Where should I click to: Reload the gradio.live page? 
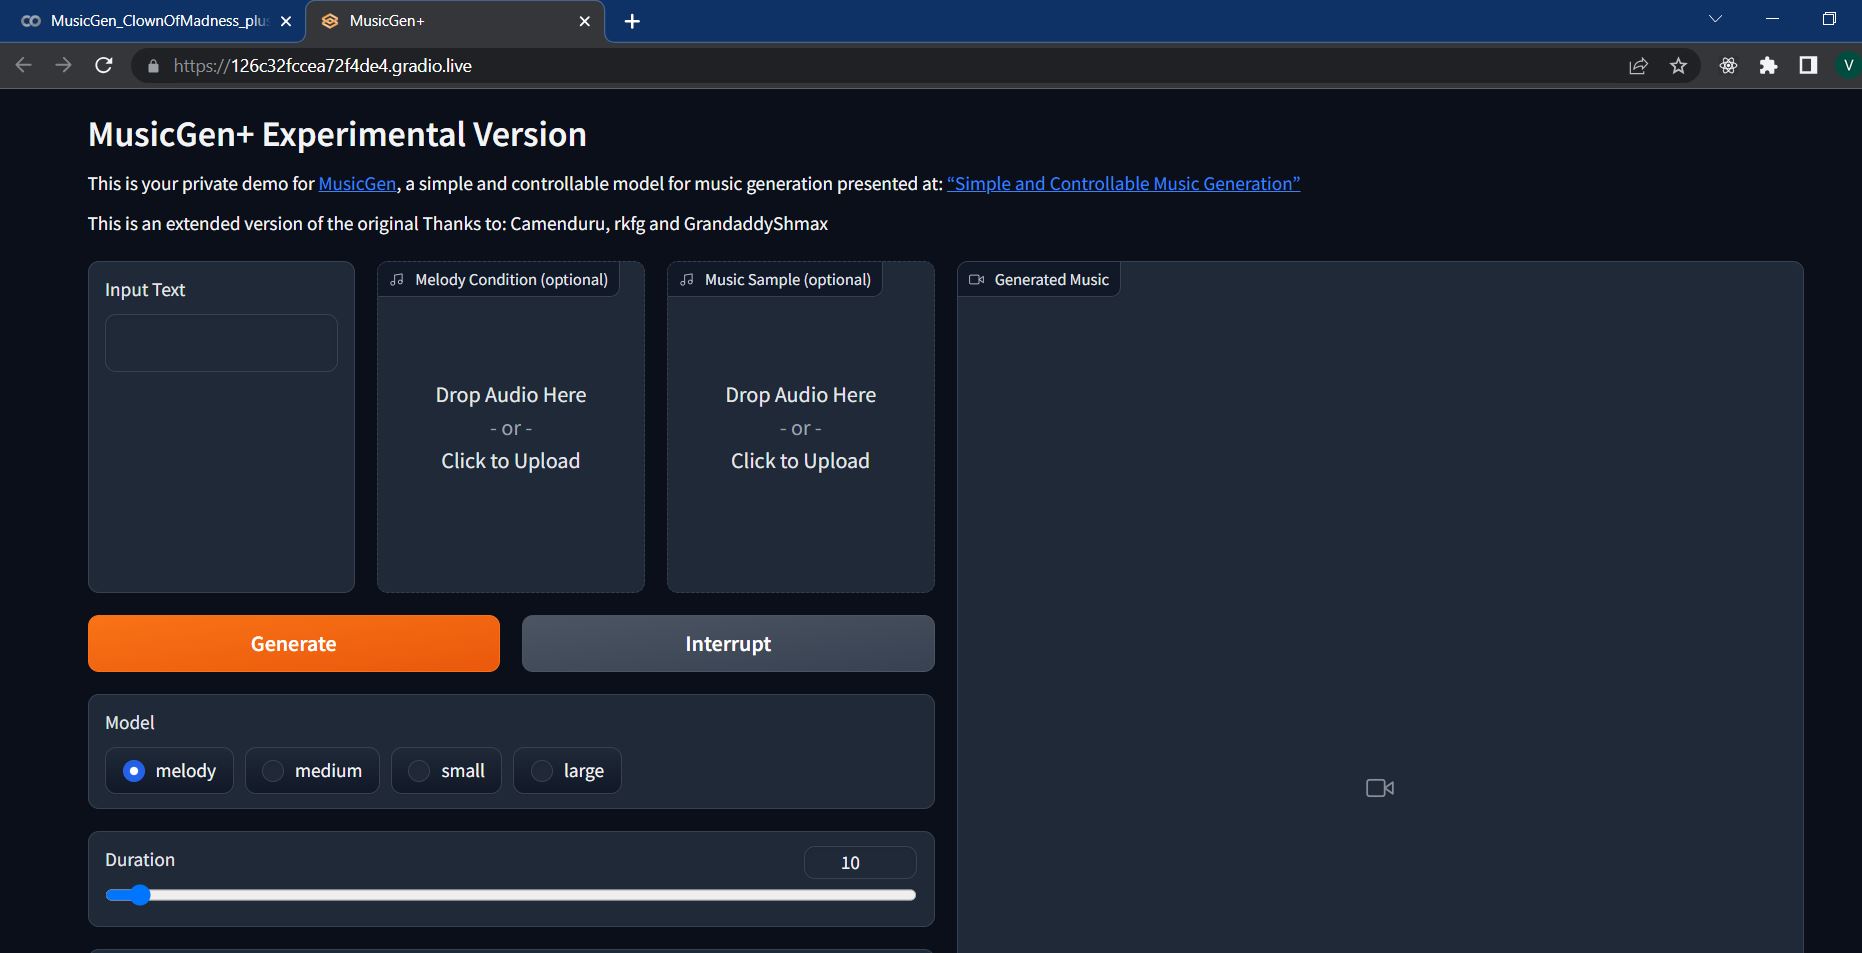point(103,65)
